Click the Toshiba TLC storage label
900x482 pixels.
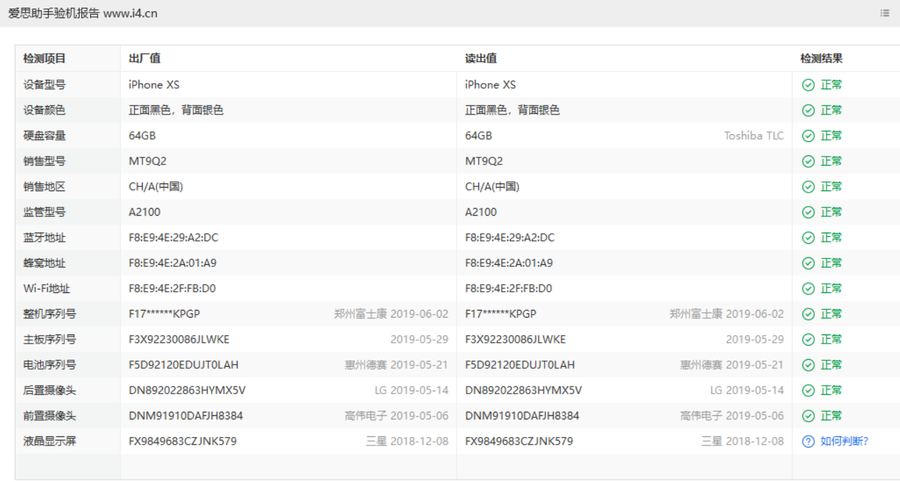pos(754,136)
